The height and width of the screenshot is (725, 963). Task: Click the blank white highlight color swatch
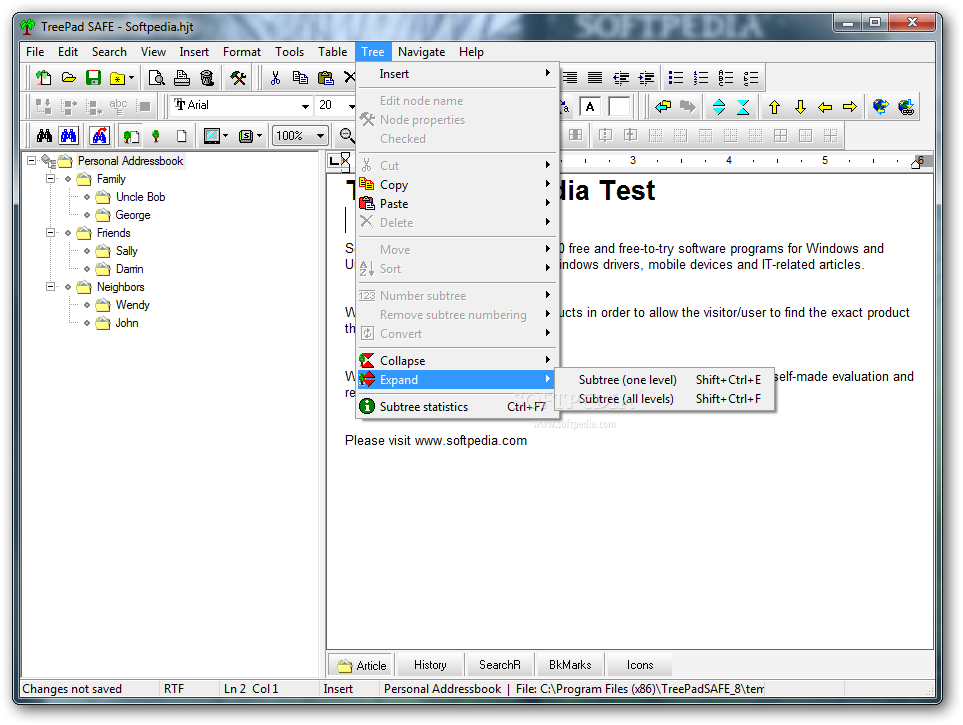[619, 107]
